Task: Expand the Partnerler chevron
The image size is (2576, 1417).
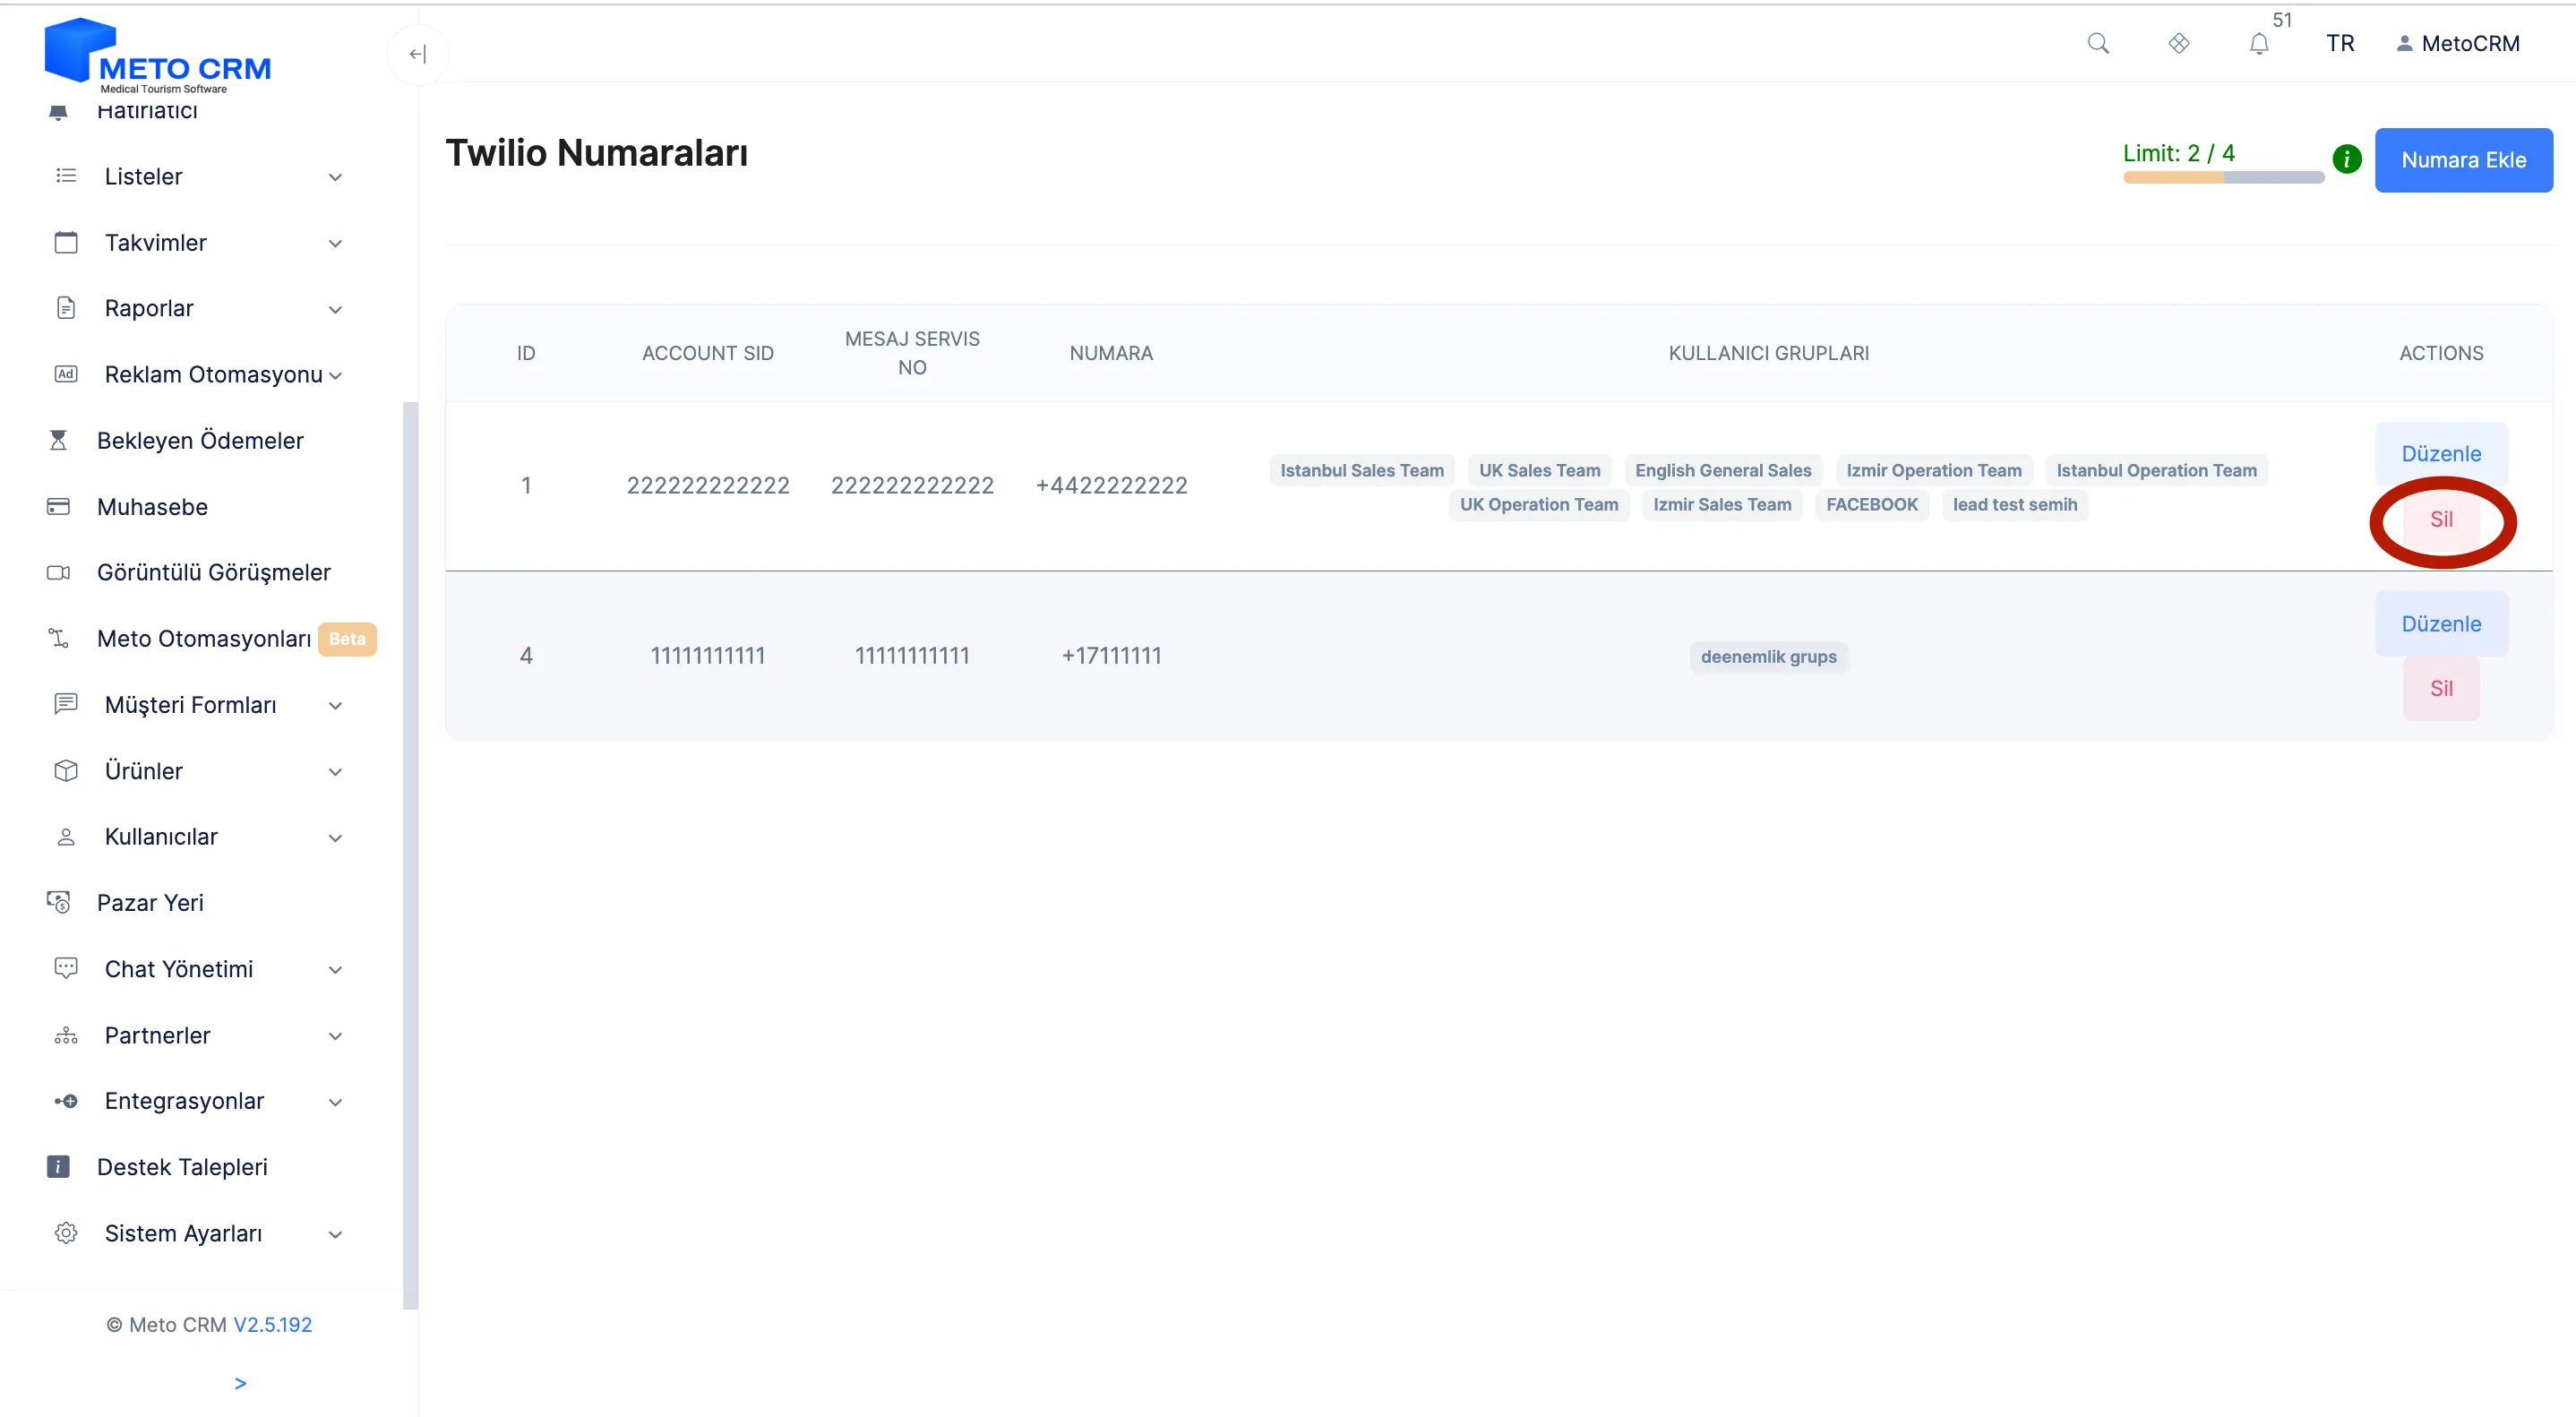Action: tap(336, 1036)
